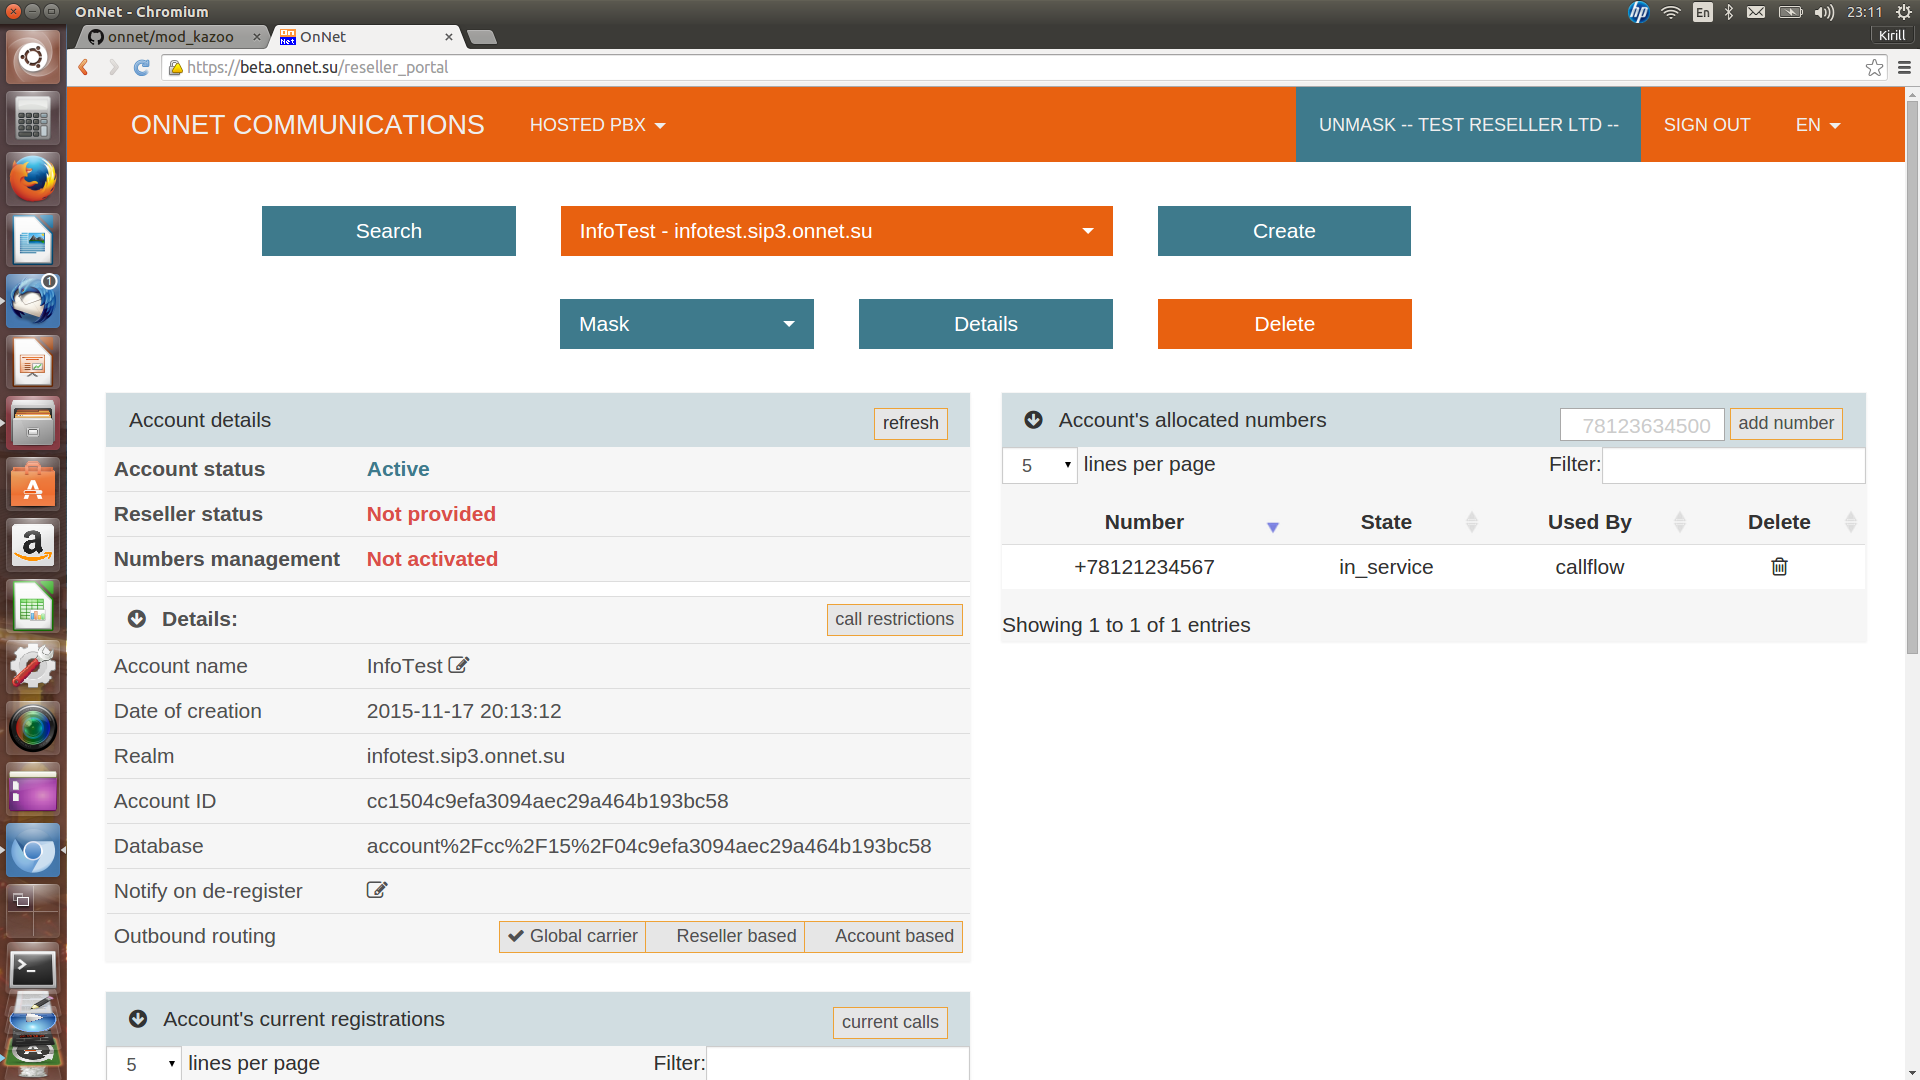Image resolution: width=1920 pixels, height=1080 pixels.
Task: Open workspace switcher dock icon
Action: coord(33,909)
